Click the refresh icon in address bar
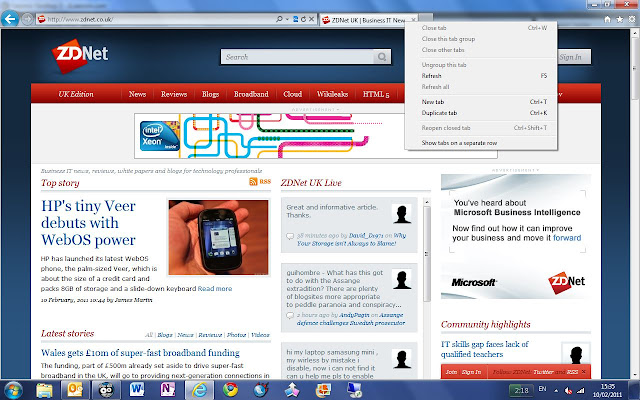The image size is (640, 400). click(x=303, y=19)
